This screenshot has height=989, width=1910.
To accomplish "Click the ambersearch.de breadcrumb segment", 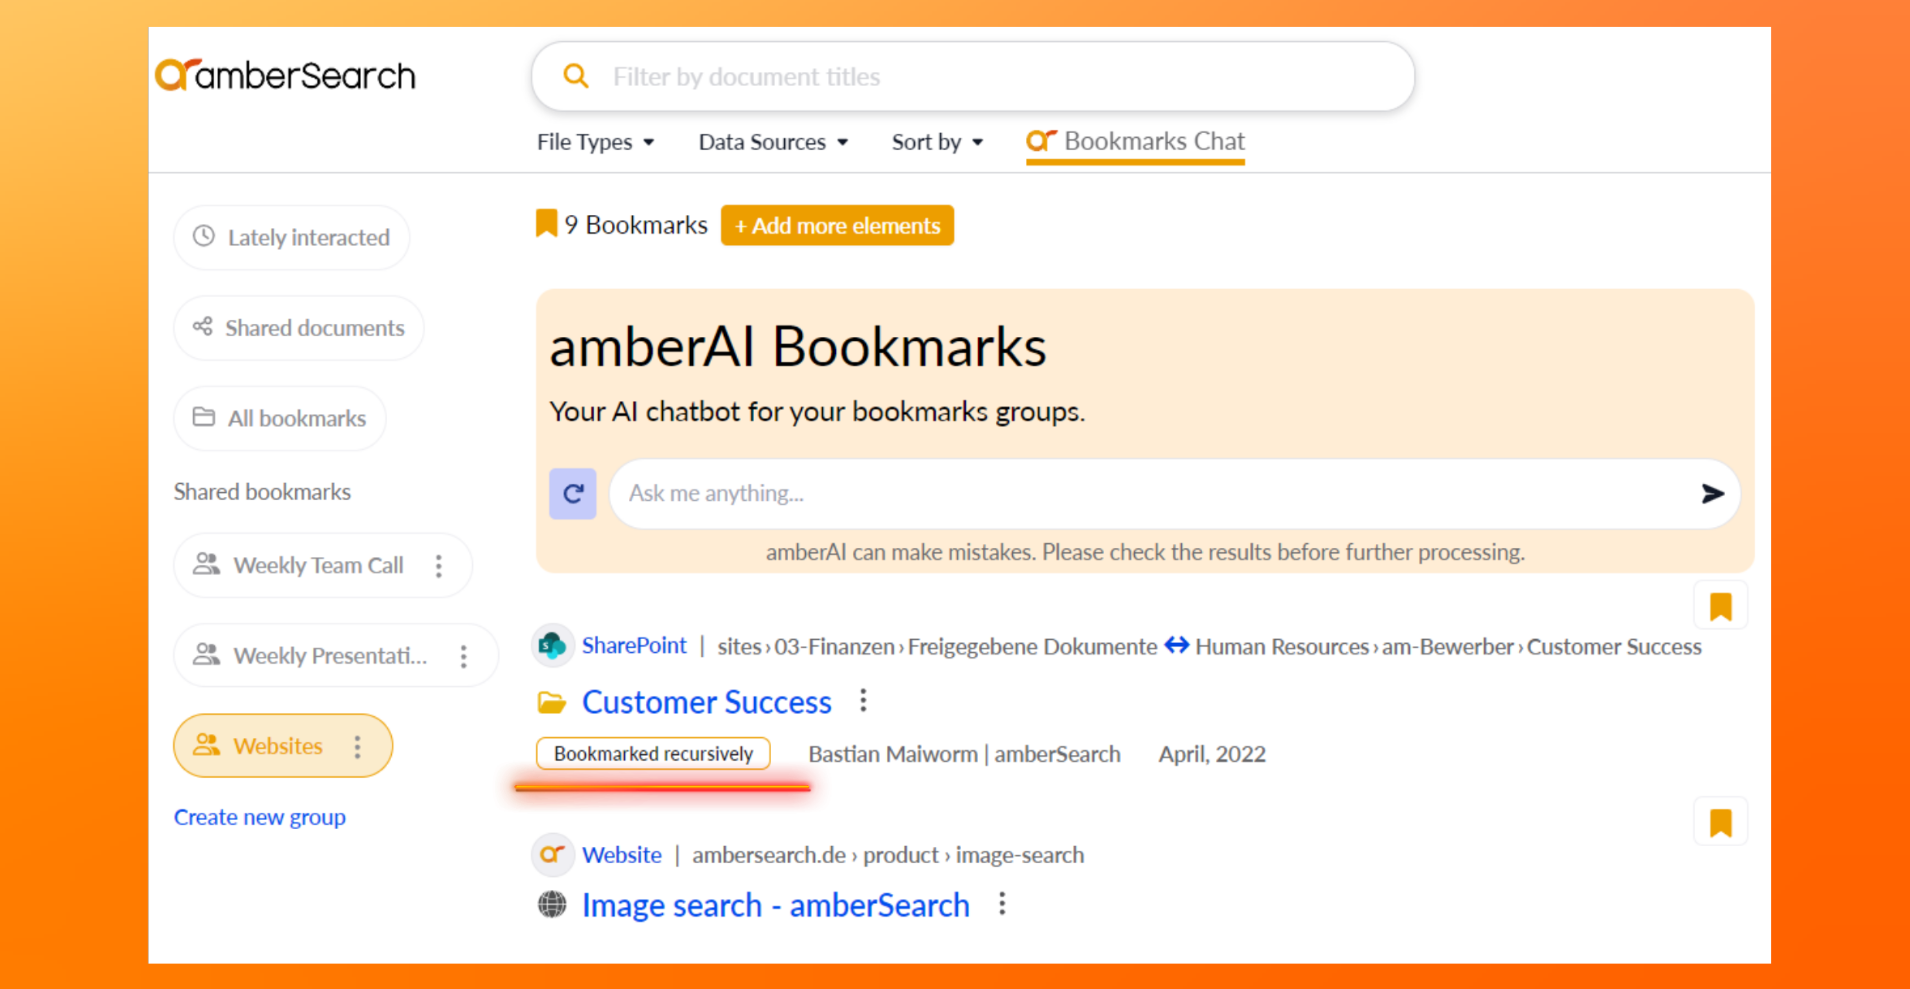I will pyautogui.click(x=769, y=855).
